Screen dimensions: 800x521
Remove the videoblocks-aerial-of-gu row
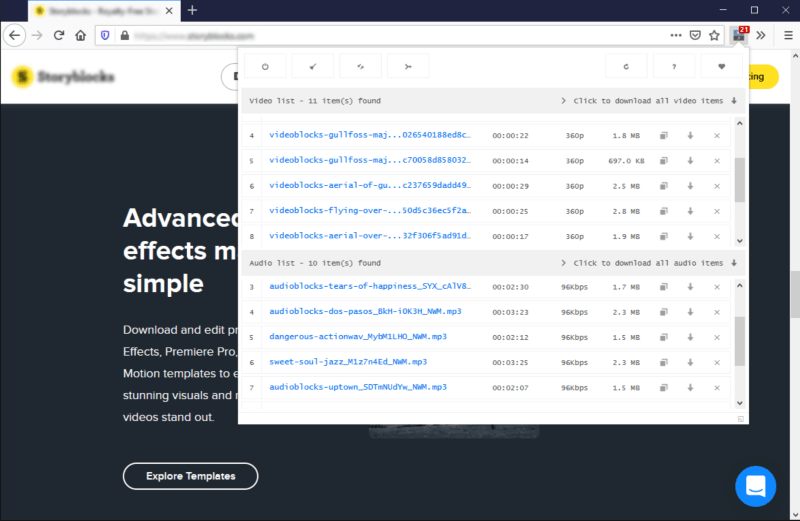coord(717,186)
